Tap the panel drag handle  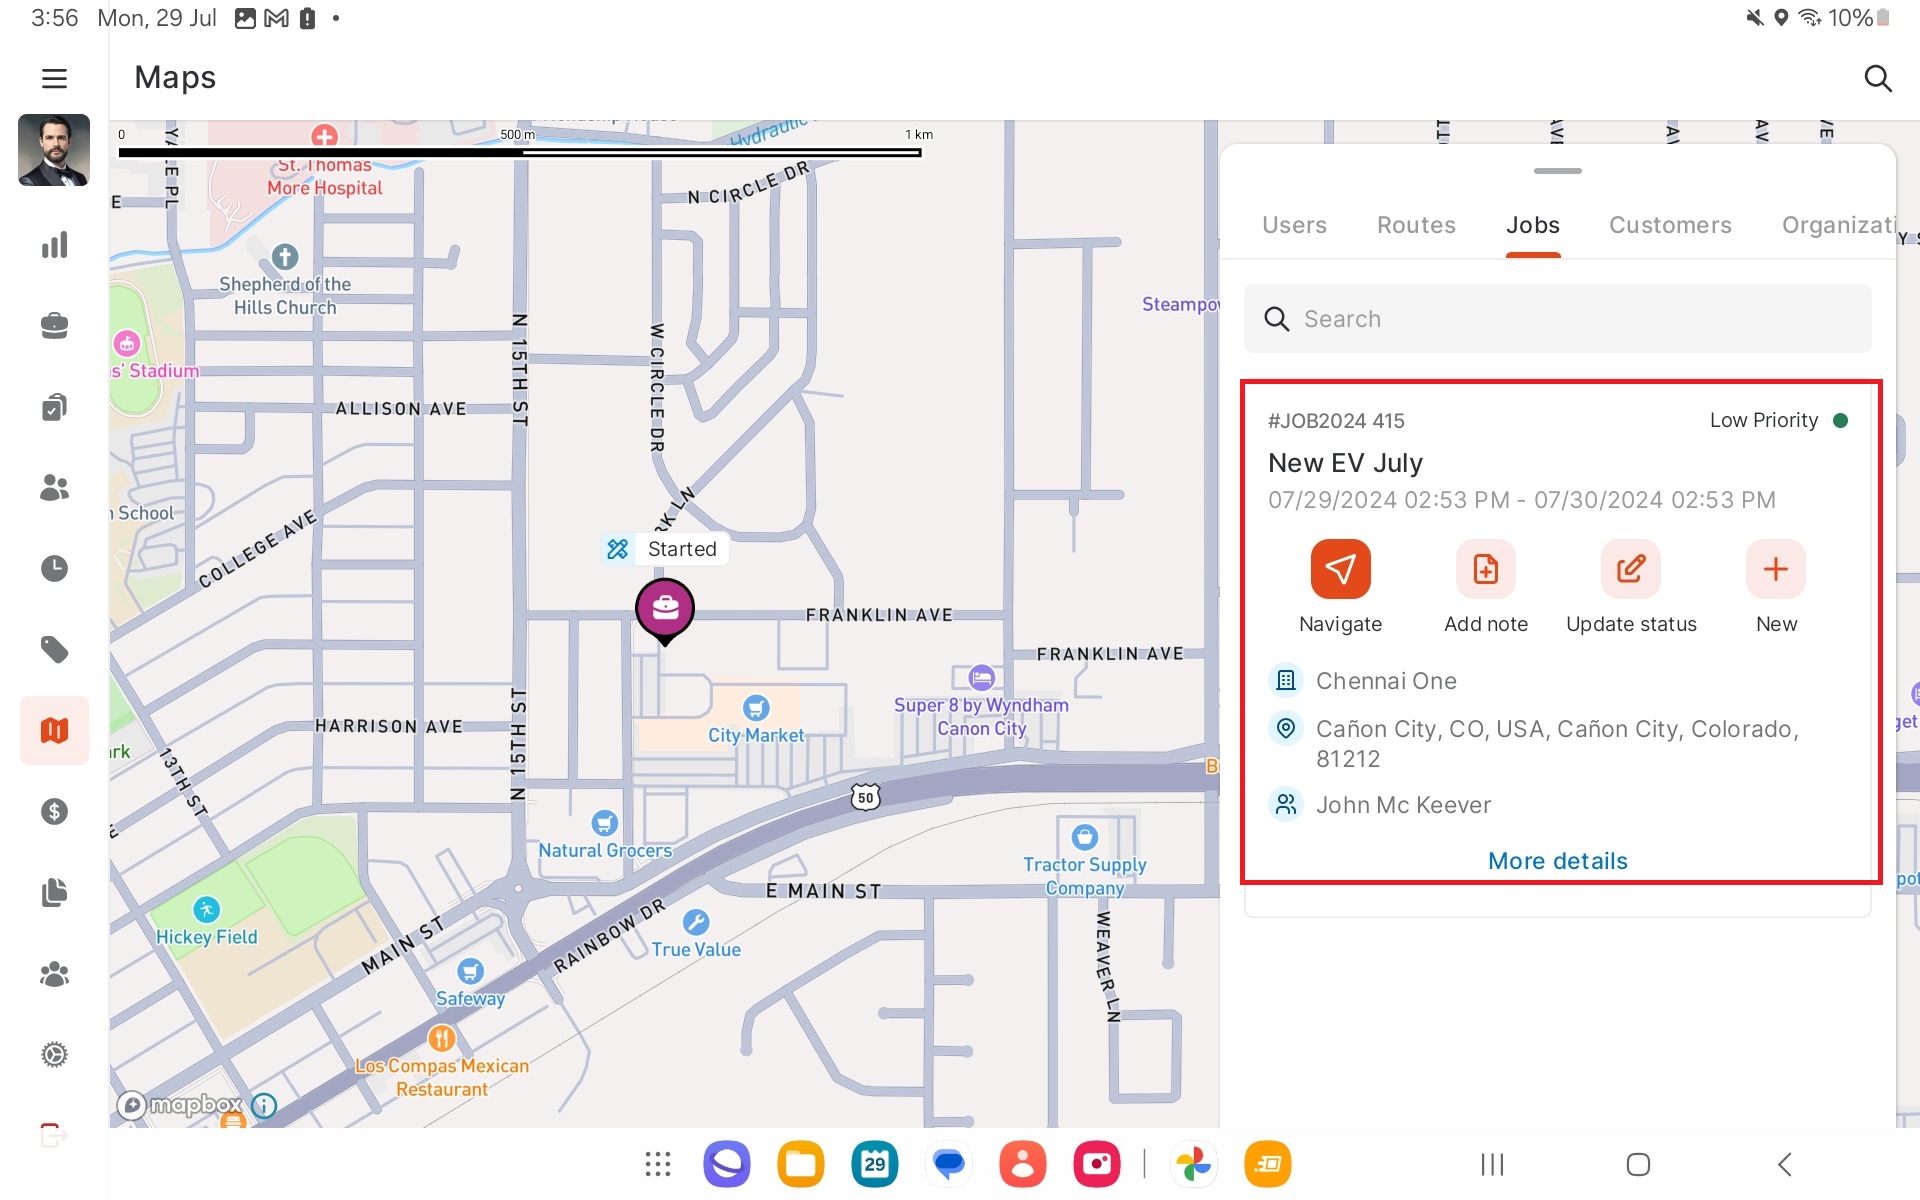1557,171
